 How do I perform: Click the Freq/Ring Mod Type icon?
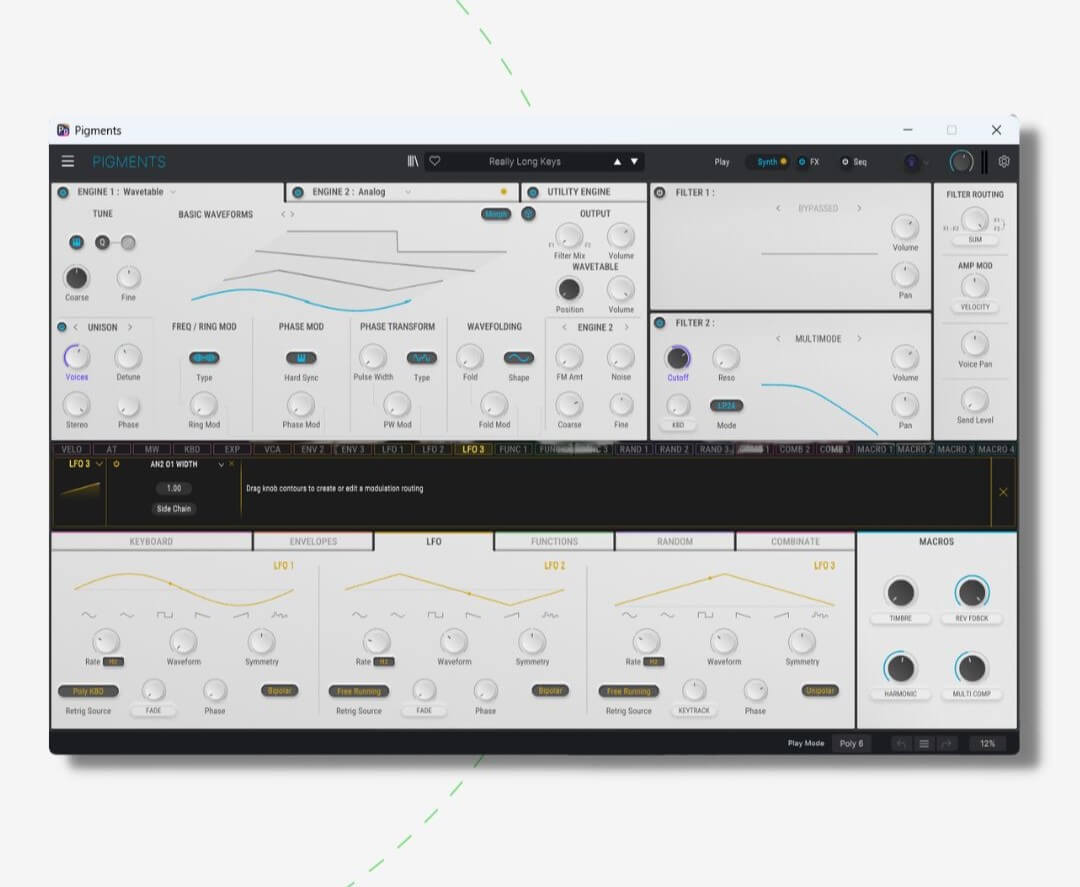click(x=204, y=358)
